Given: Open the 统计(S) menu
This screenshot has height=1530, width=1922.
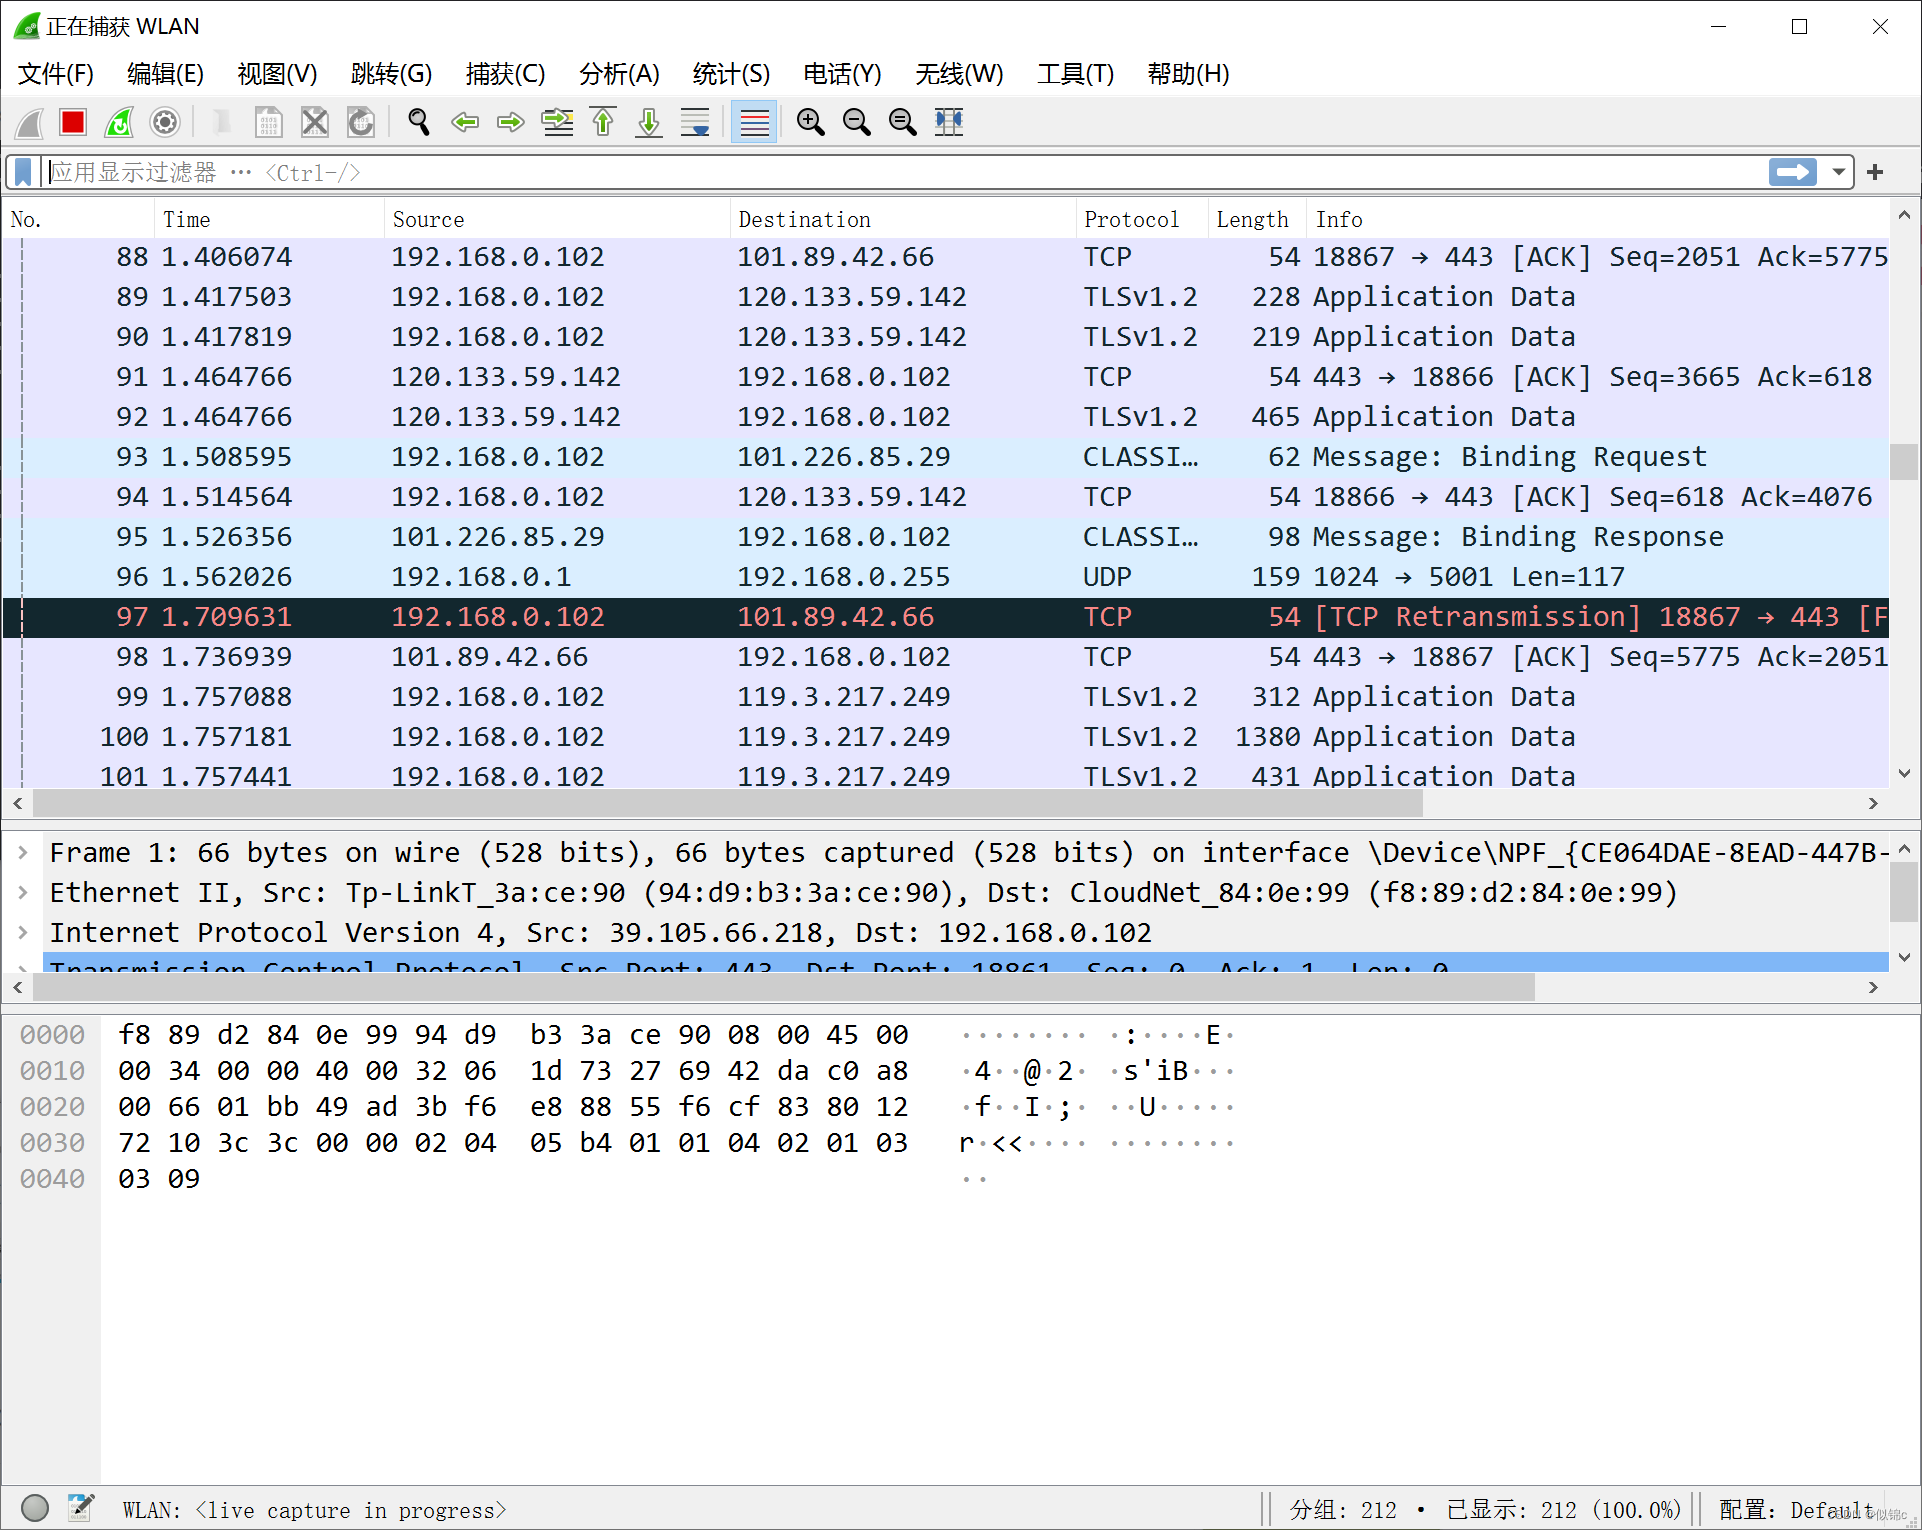Looking at the screenshot, I should click(x=731, y=74).
